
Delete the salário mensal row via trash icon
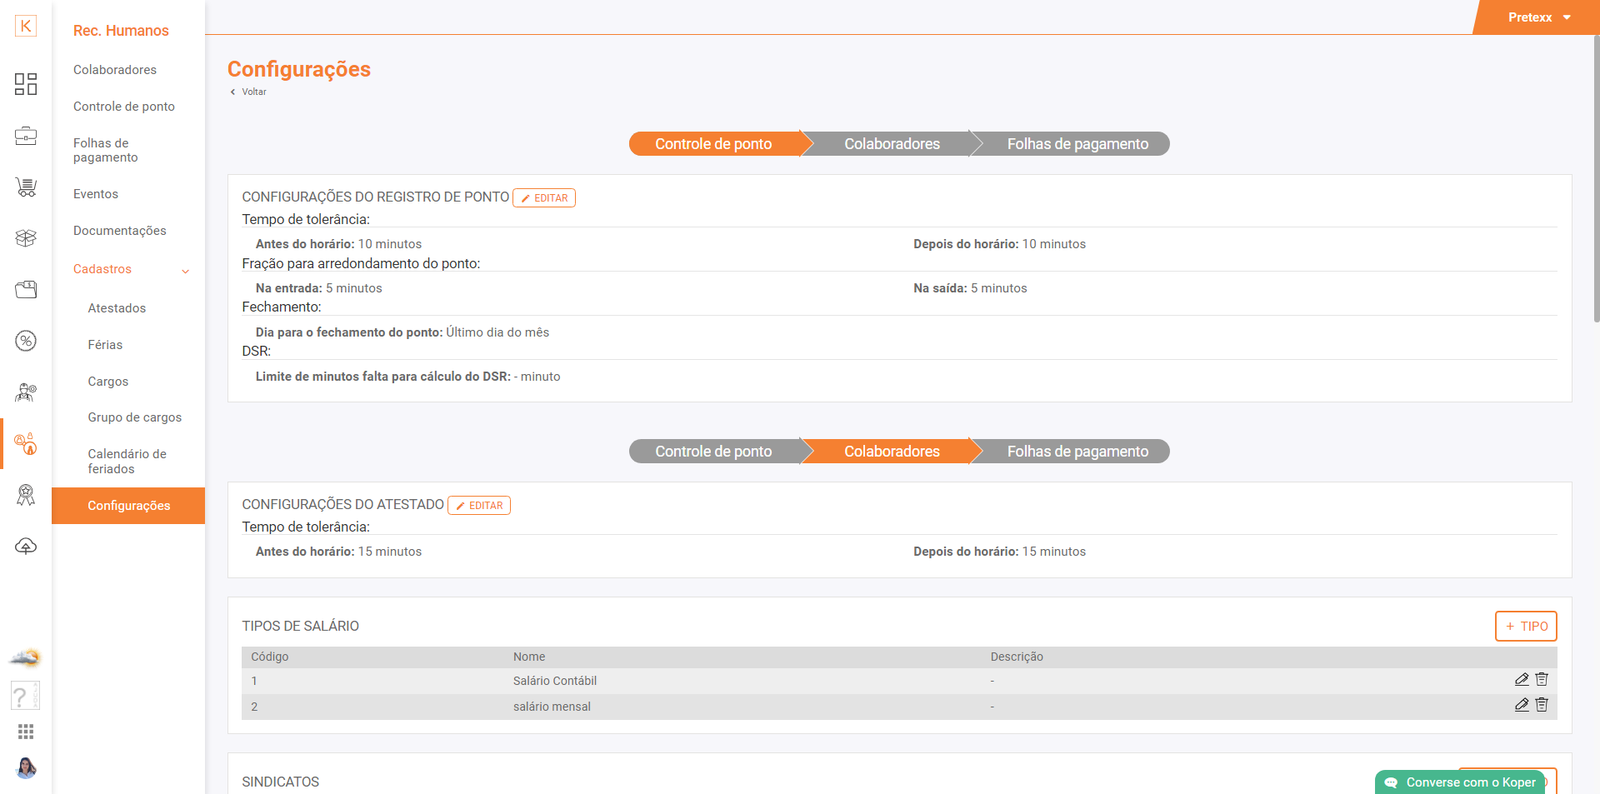1542,705
